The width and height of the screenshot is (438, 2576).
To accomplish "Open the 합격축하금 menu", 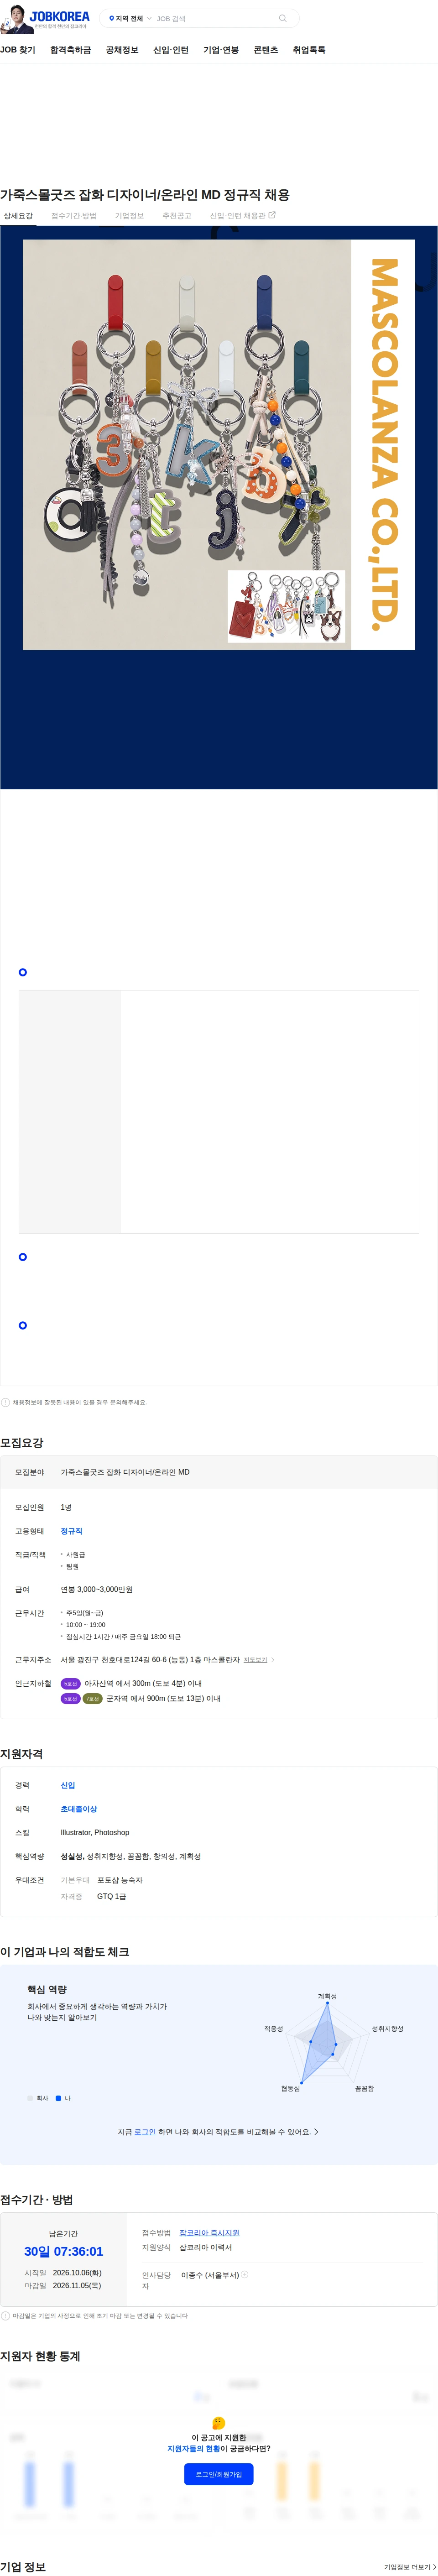I will (x=70, y=50).
